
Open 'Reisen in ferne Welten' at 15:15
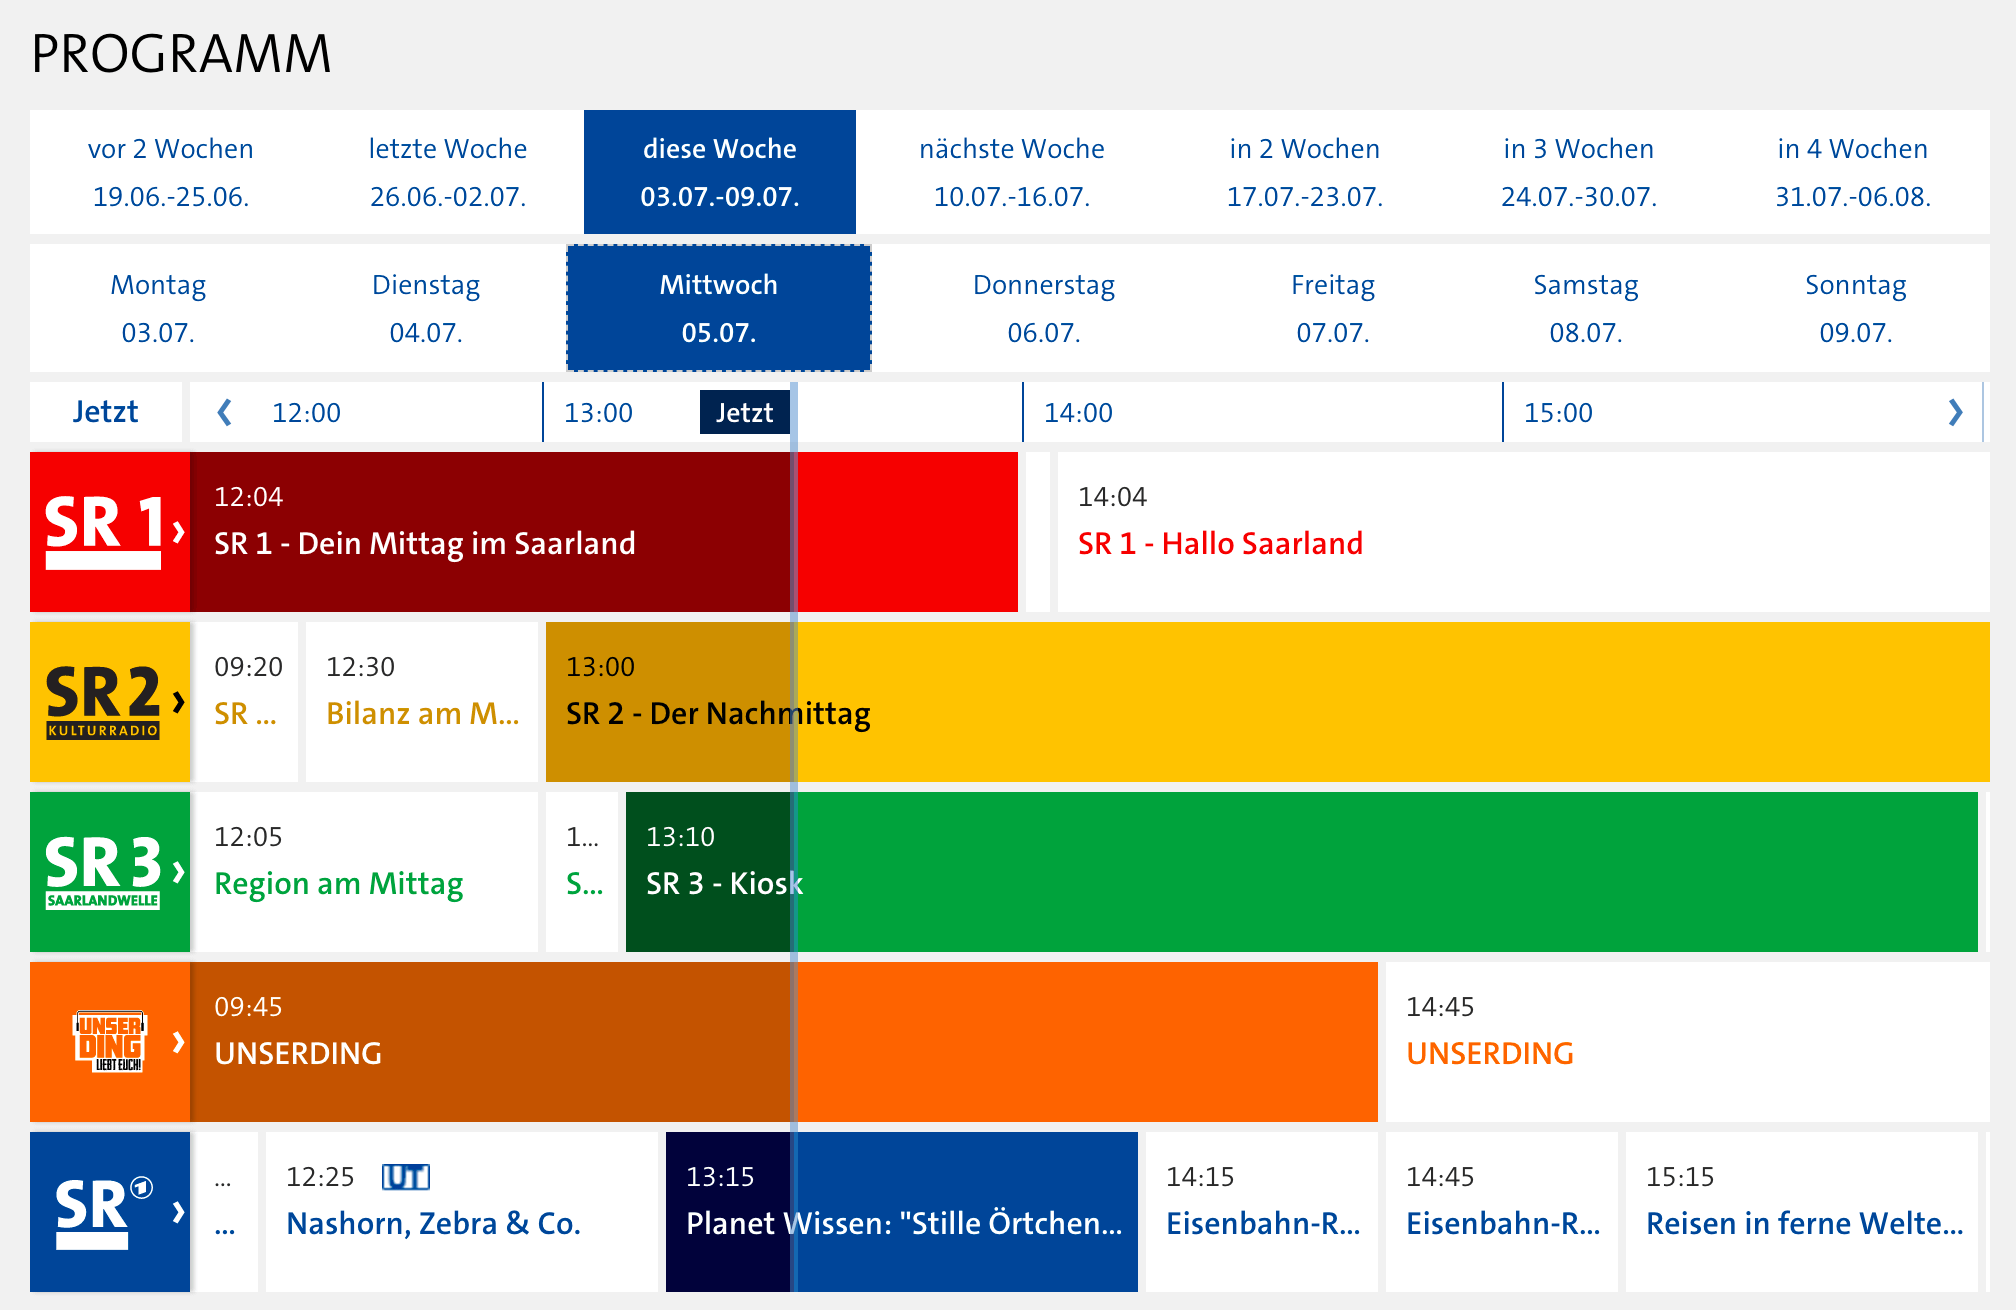pyautogui.click(x=1804, y=1223)
